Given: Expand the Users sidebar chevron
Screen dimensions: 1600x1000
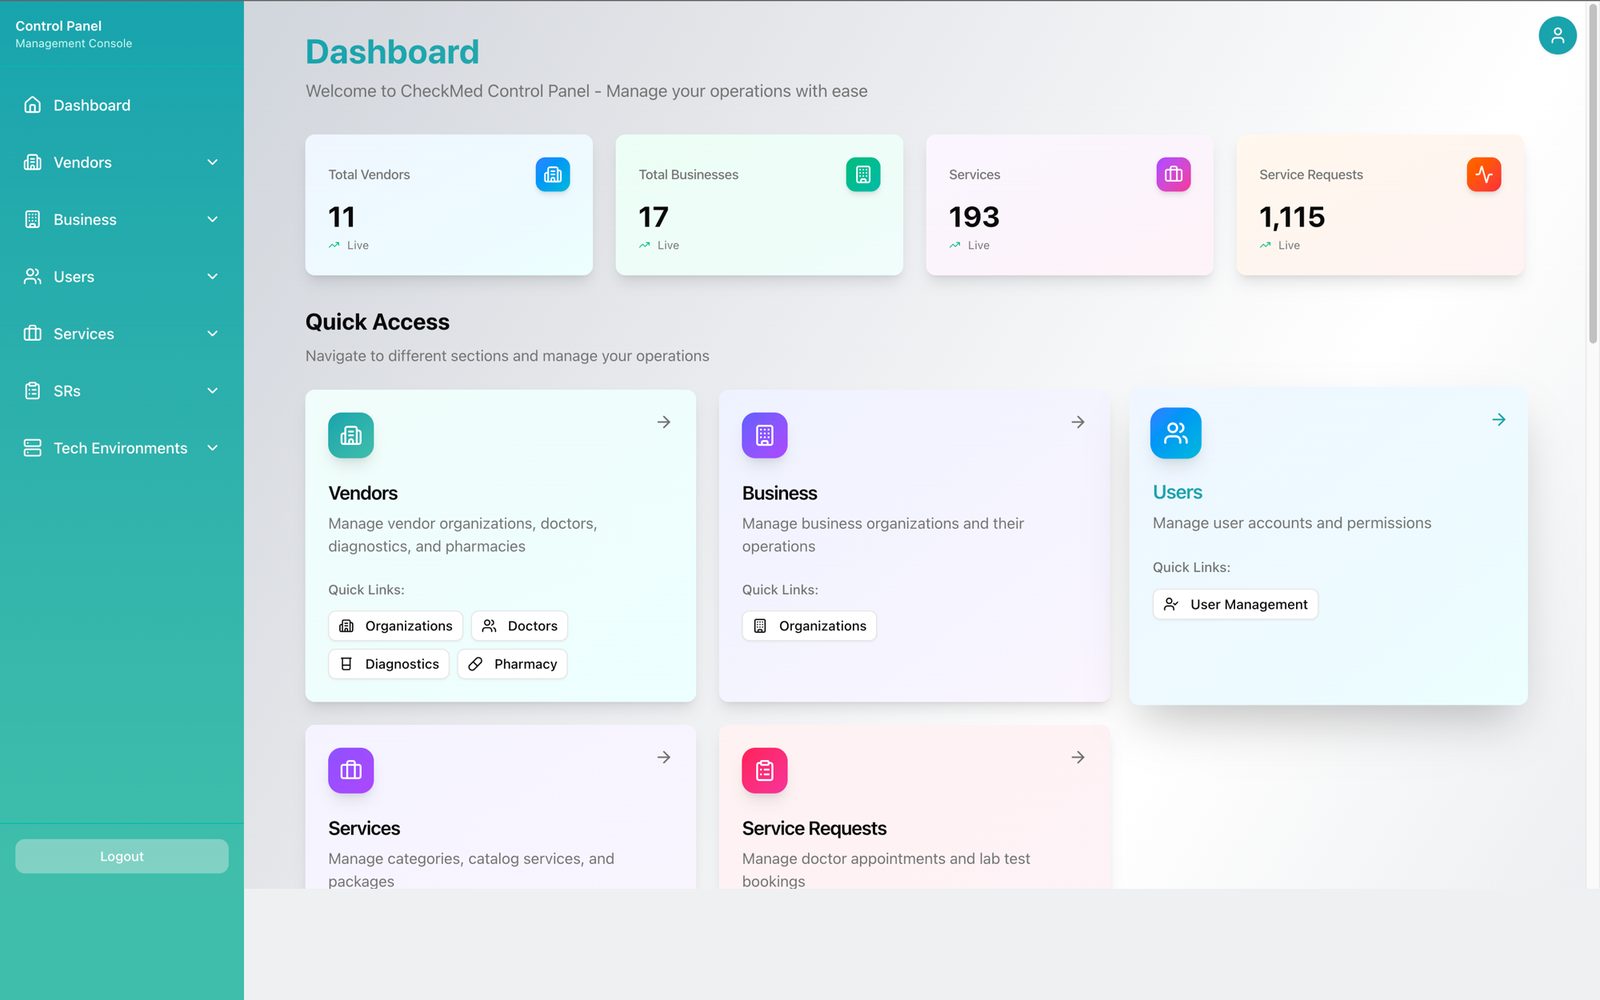Looking at the screenshot, I should click(212, 276).
